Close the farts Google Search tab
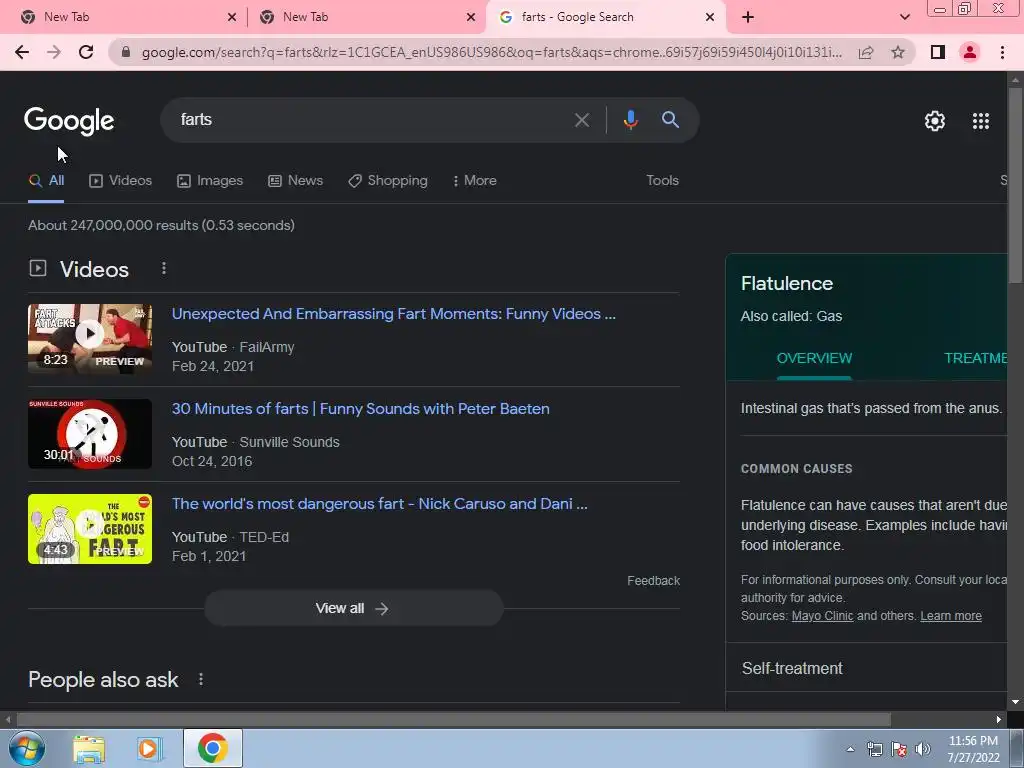The height and width of the screenshot is (768, 1024). click(x=710, y=17)
